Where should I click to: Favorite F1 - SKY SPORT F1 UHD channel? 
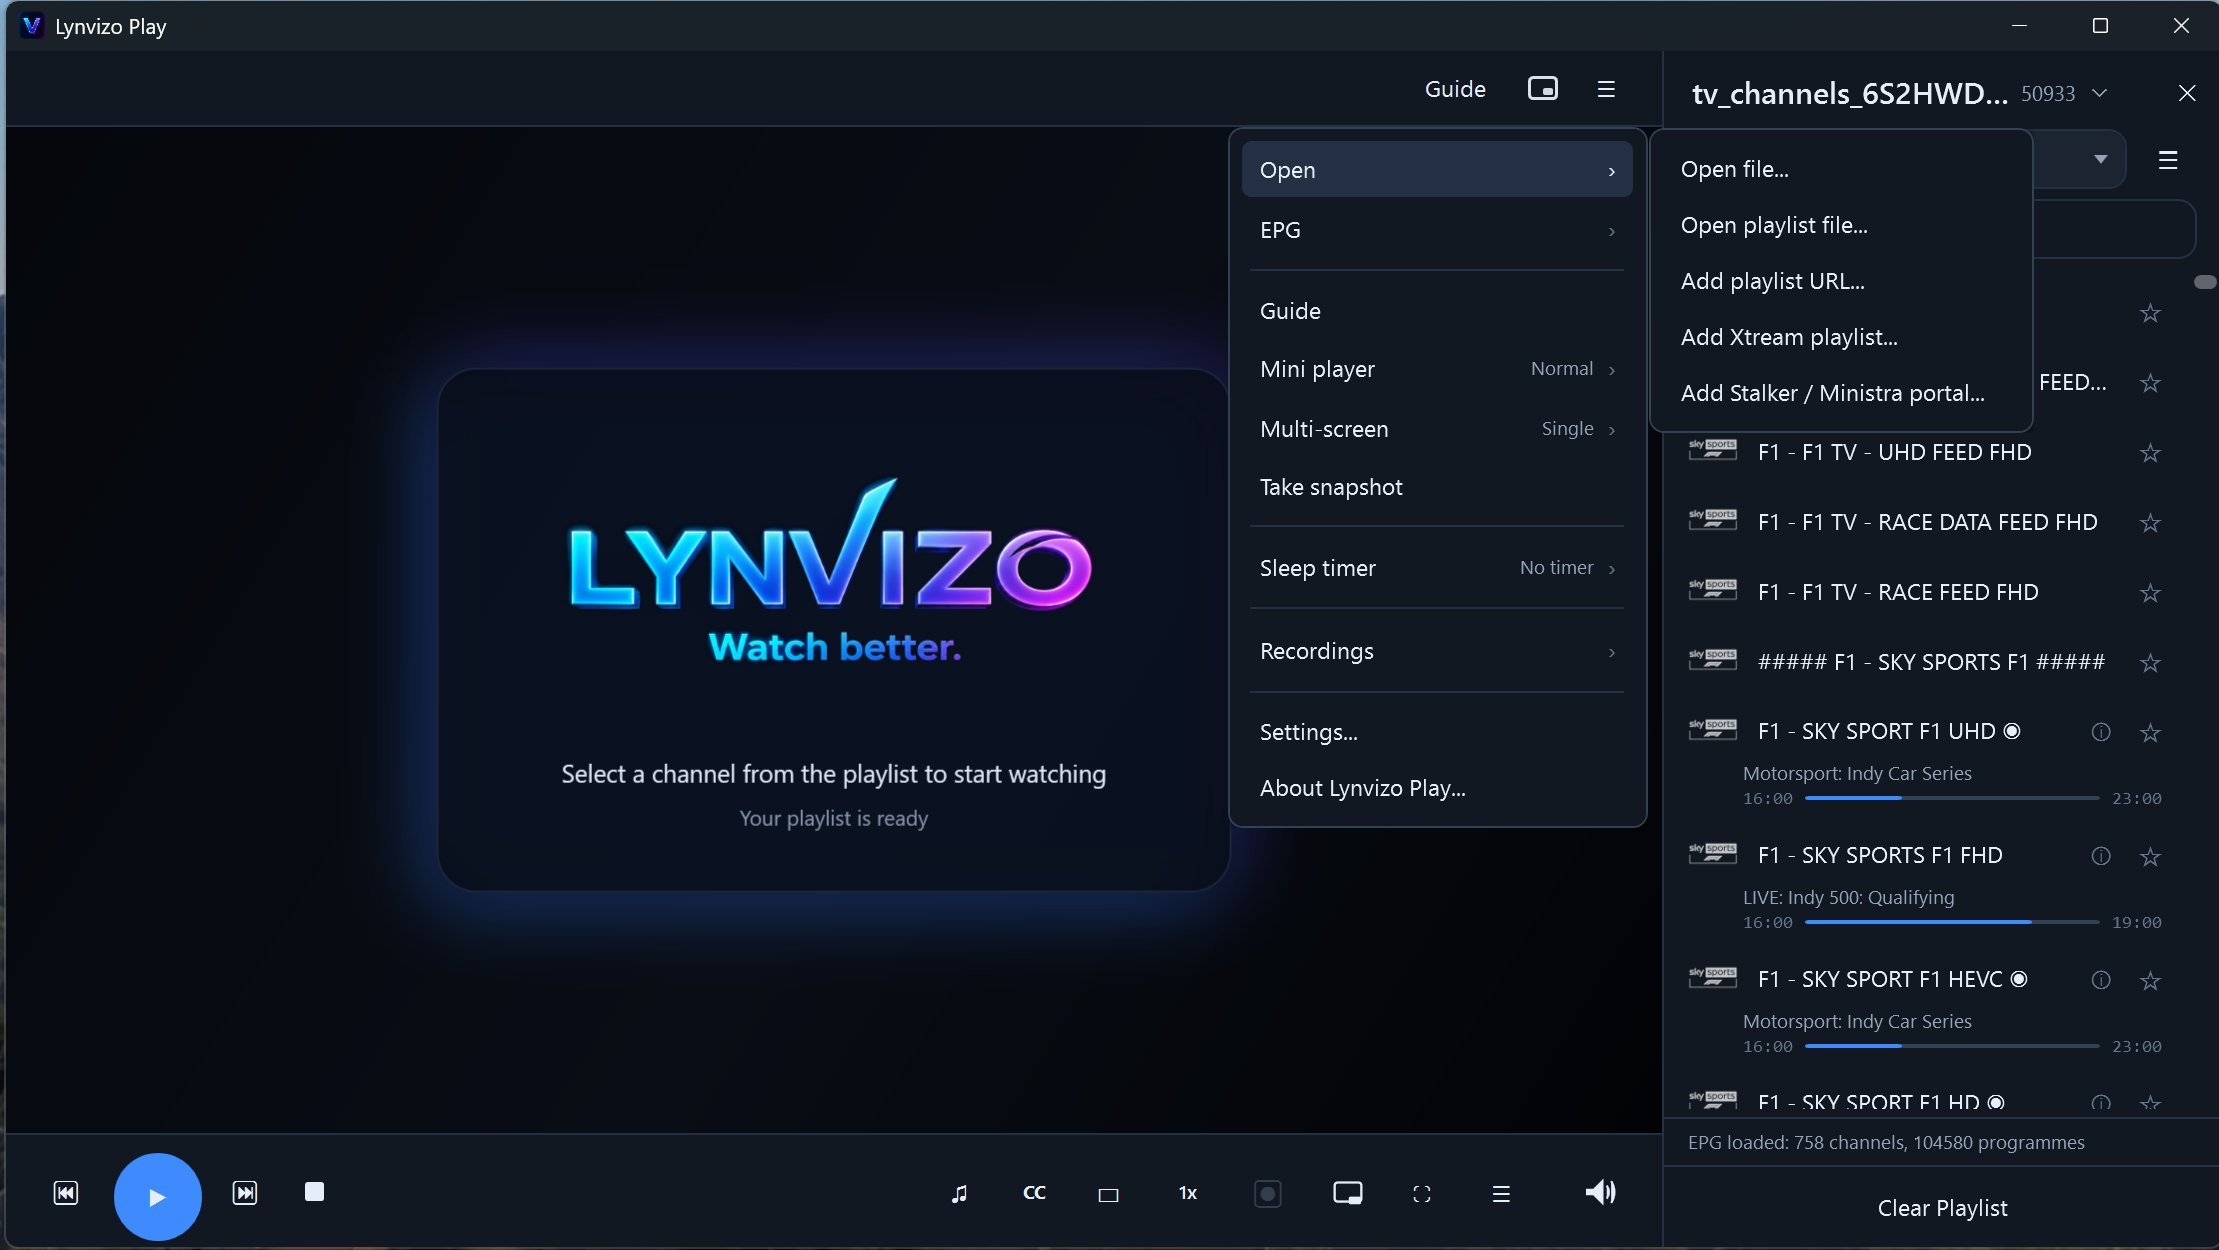tap(2150, 733)
